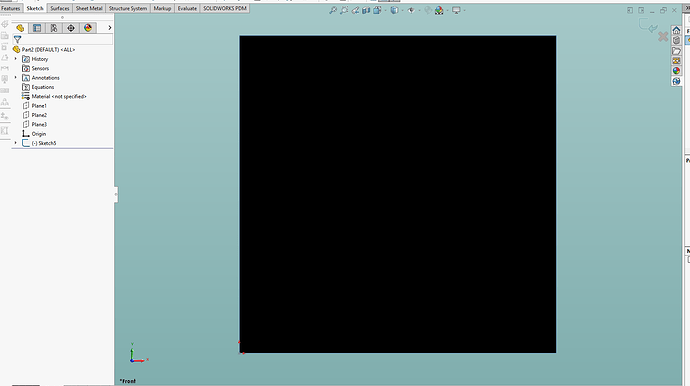The width and height of the screenshot is (690, 386).
Task: Select Plane2 in the feature tree
Action: 34,115
